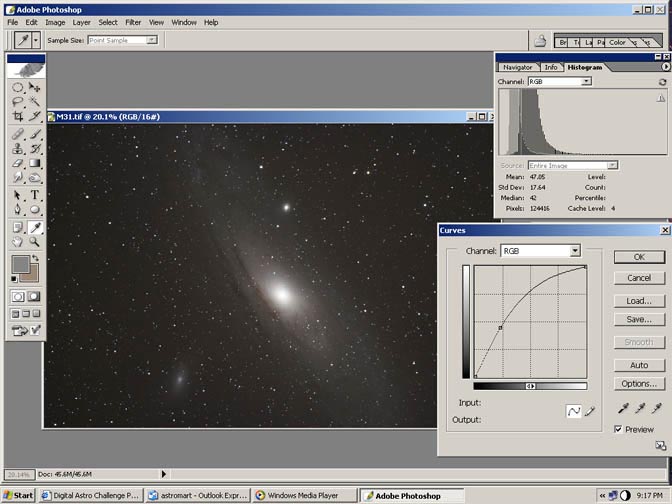Click the black point eyedropper in Curves
Viewport: 672px width, 504px height.
pos(623,408)
